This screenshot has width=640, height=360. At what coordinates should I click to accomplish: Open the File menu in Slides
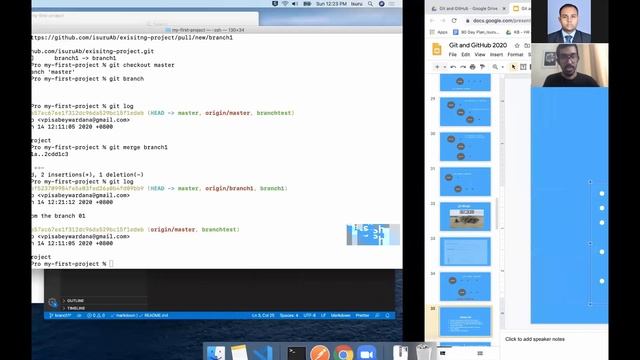(x=453, y=54)
